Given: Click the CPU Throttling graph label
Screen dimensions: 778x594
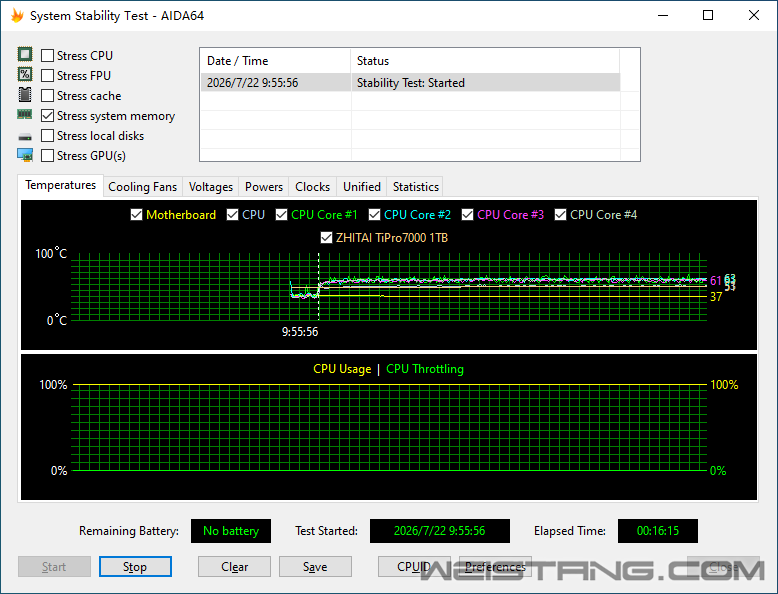Looking at the screenshot, I should [425, 369].
